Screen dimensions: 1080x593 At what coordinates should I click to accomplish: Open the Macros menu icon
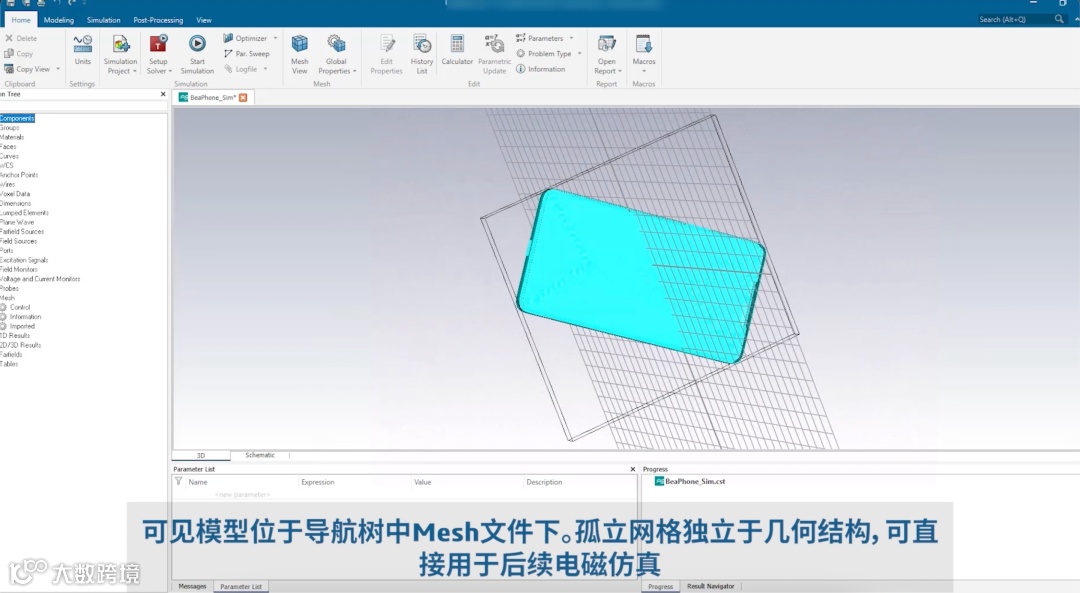(644, 44)
